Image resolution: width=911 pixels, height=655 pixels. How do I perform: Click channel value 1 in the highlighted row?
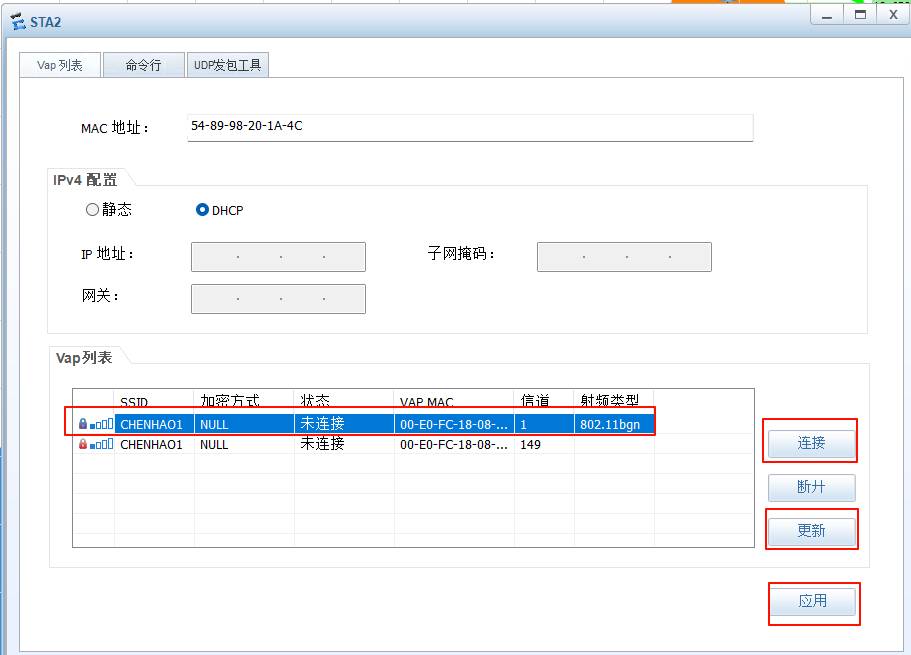coord(523,425)
